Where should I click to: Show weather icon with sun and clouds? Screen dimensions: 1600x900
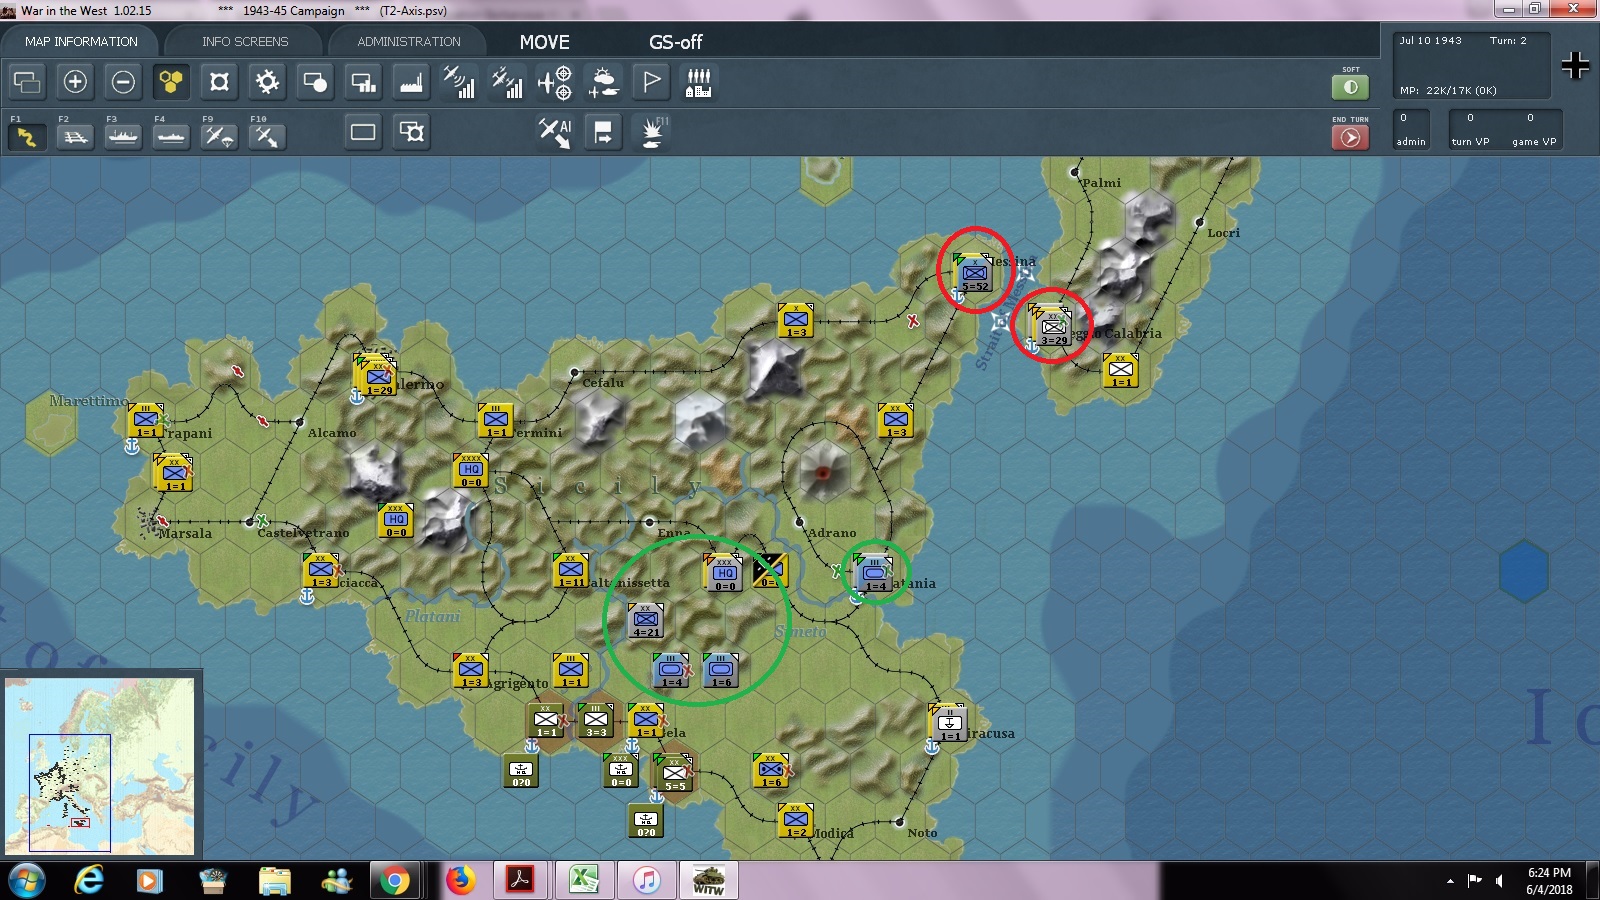click(x=603, y=82)
